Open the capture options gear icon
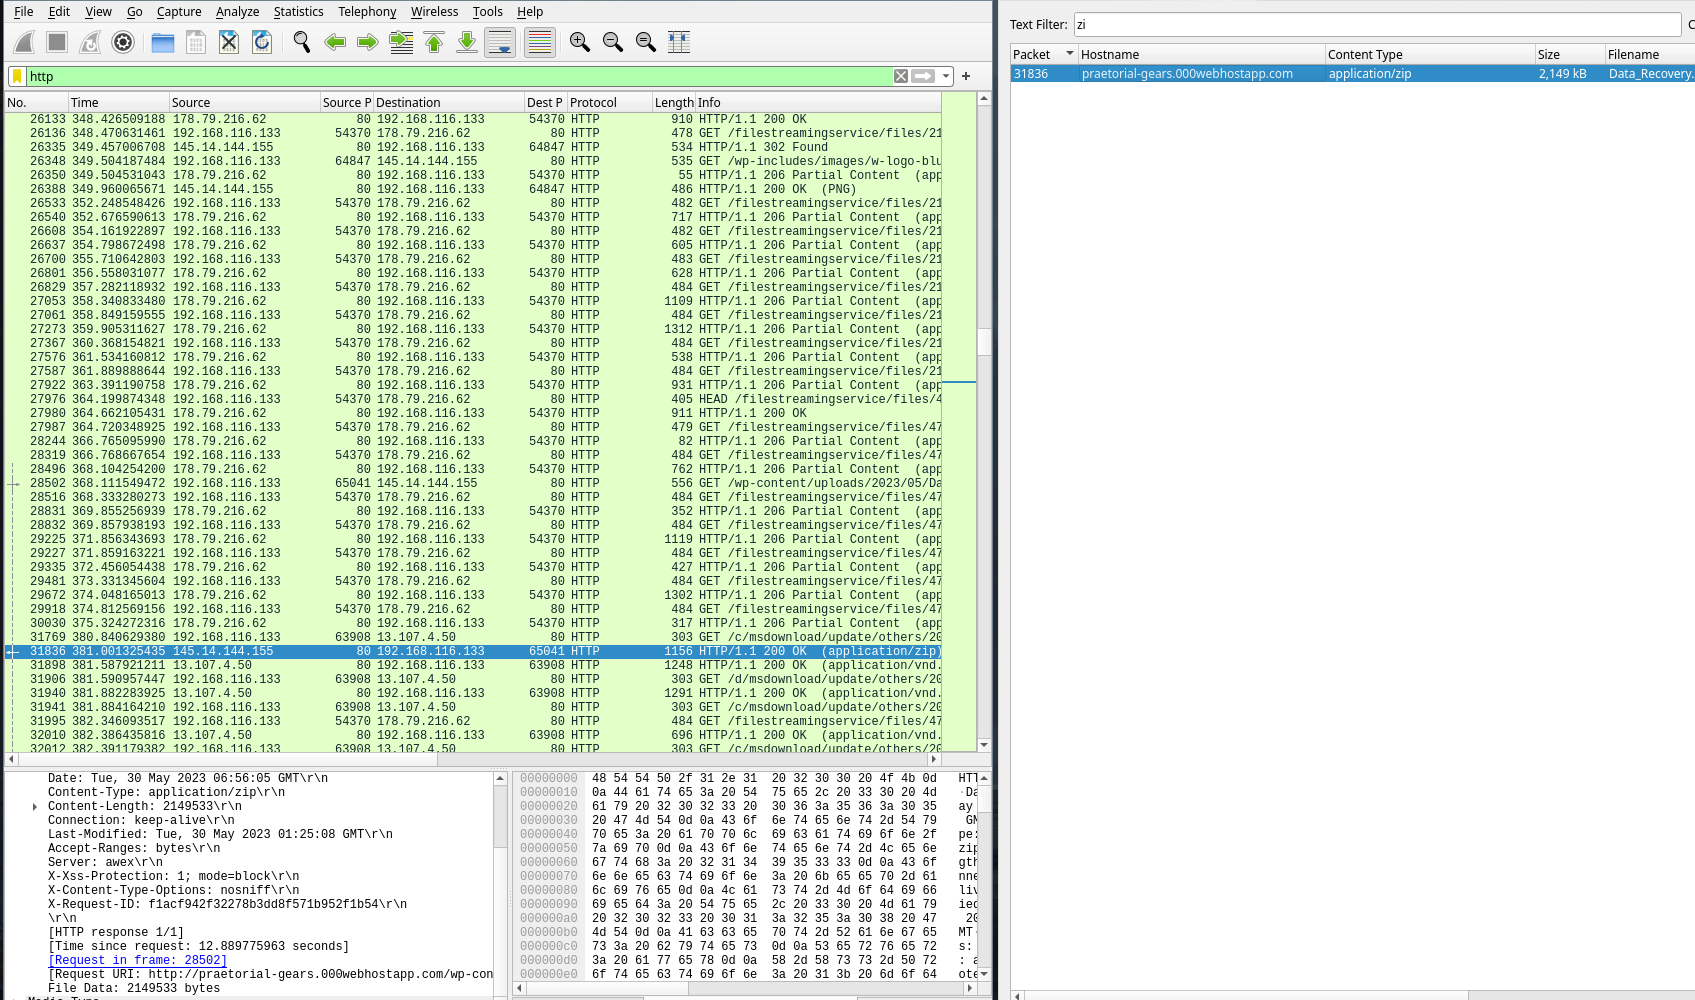 [123, 42]
